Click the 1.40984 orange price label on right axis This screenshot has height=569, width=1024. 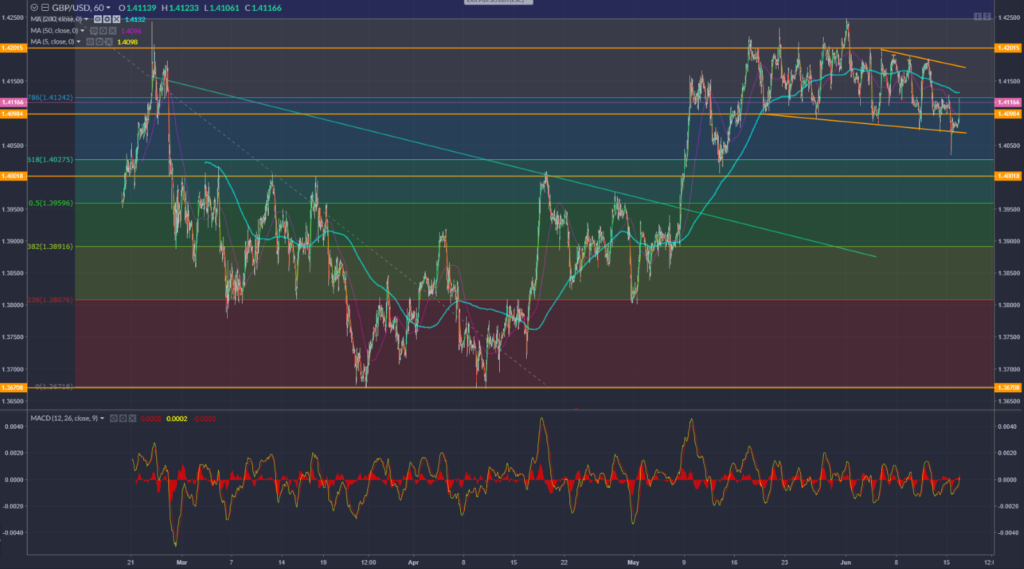pos(1008,114)
